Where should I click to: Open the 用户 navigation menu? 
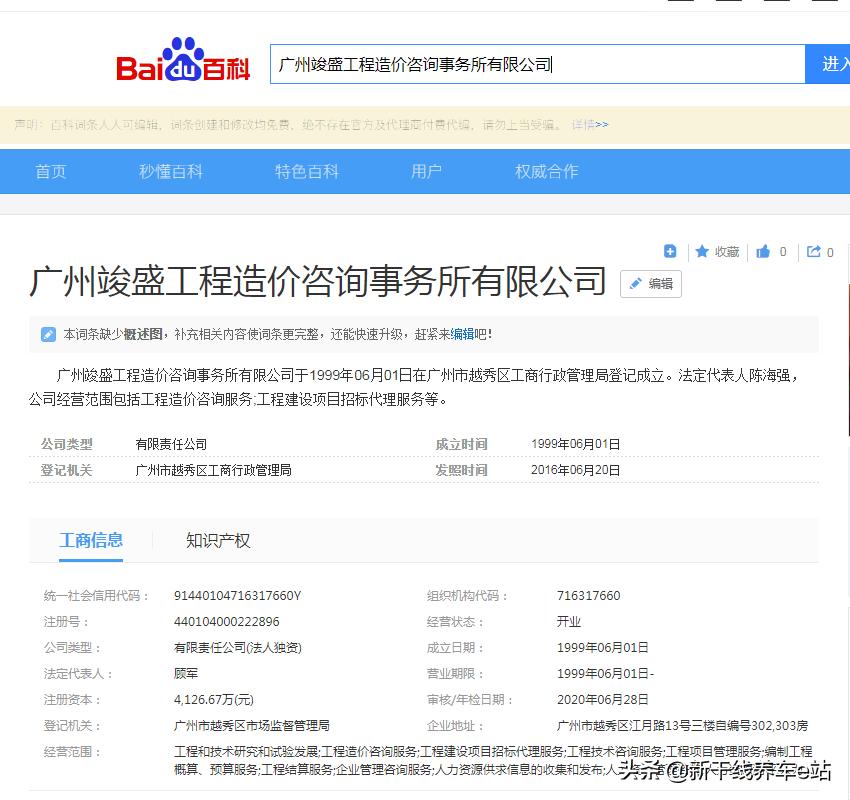427,171
